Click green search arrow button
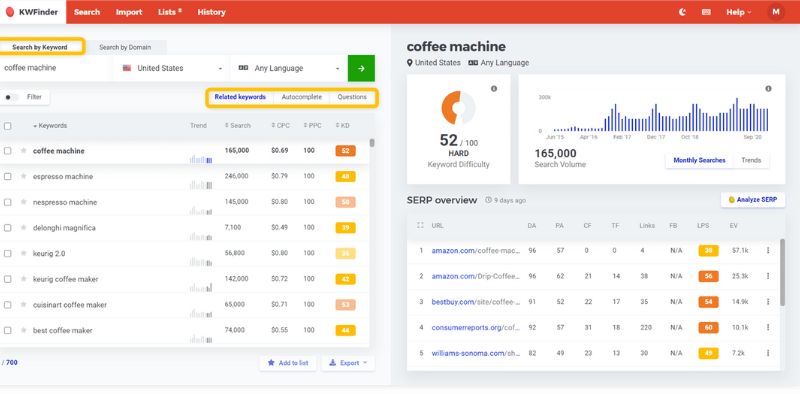The width and height of the screenshot is (800, 394). [x=361, y=68]
